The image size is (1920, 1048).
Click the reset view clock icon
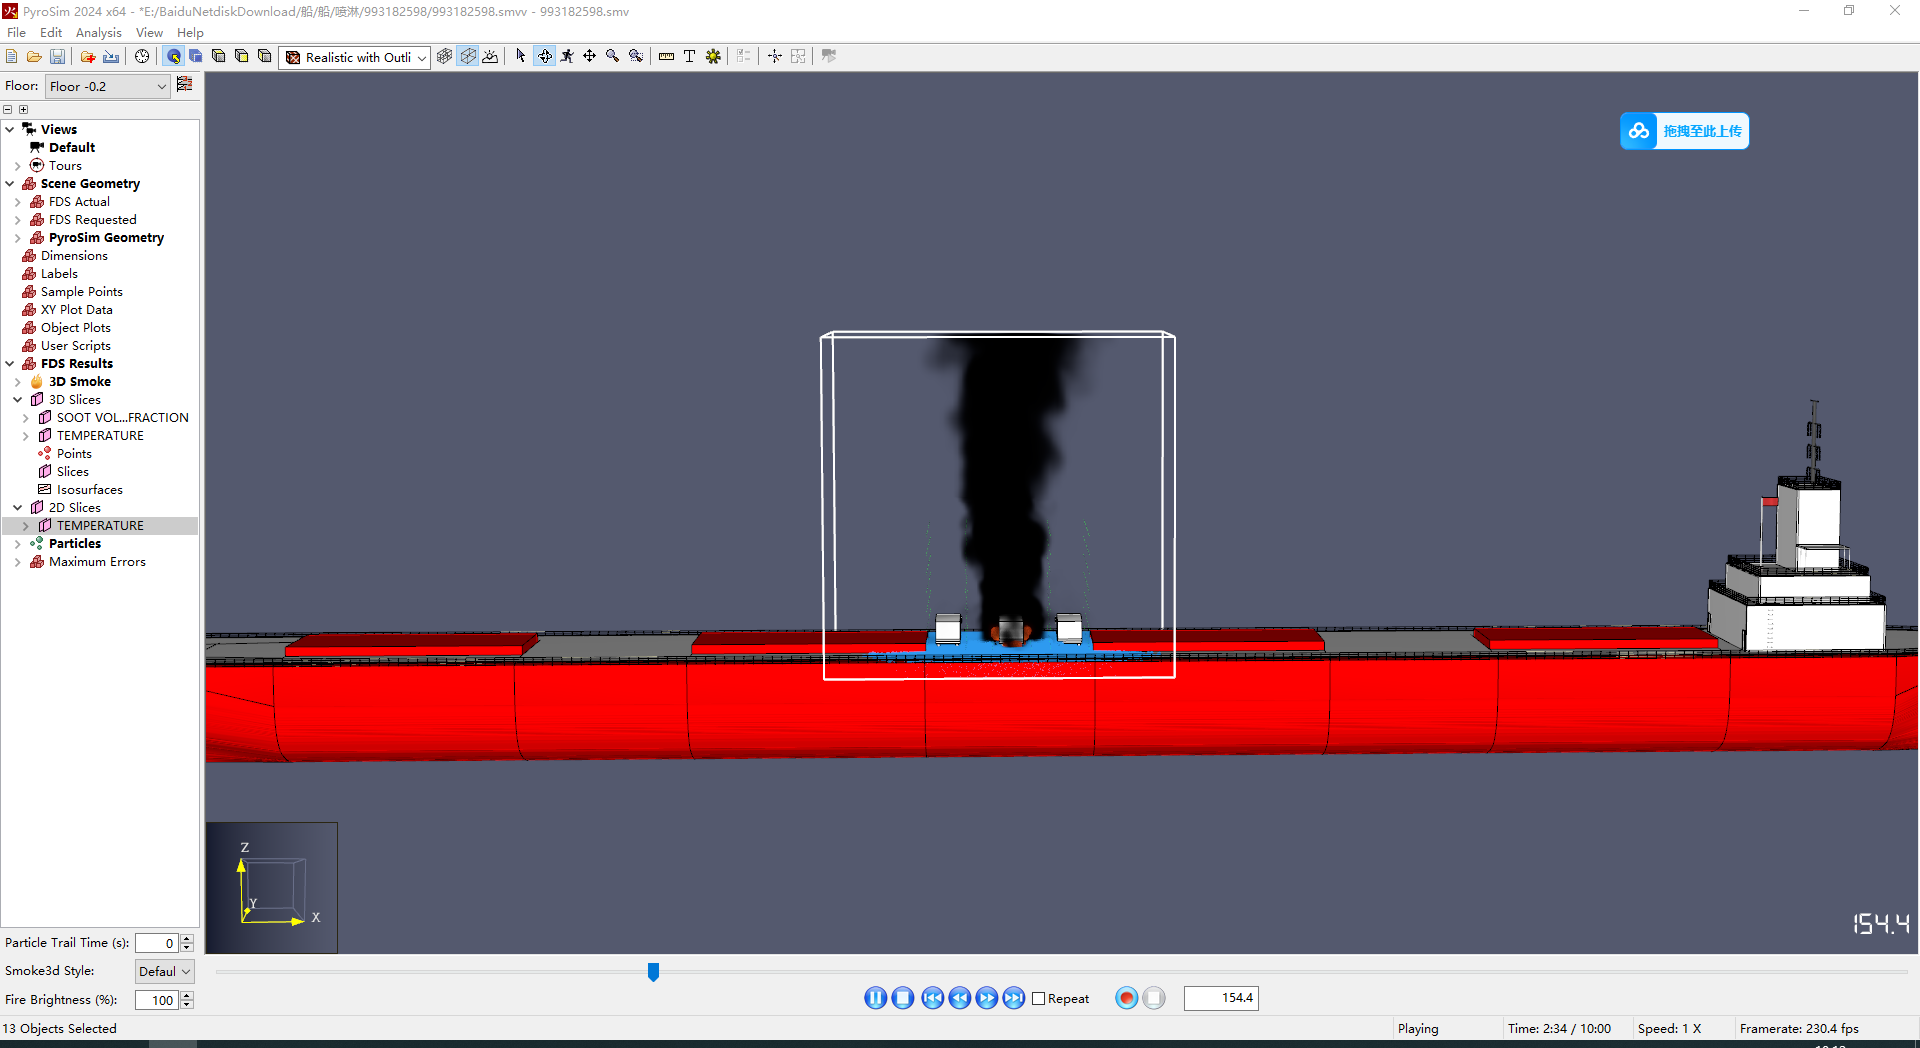click(x=142, y=57)
